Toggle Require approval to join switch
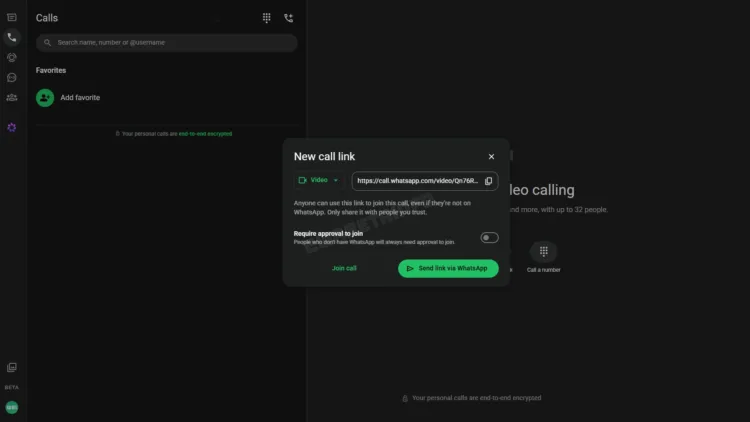The width and height of the screenshot is (750, 422). click(489, 238)
